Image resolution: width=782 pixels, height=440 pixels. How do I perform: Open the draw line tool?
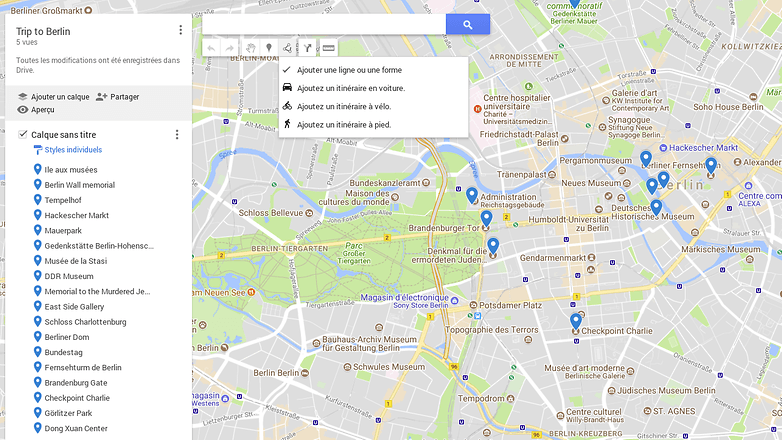click(x=287, y=48)
